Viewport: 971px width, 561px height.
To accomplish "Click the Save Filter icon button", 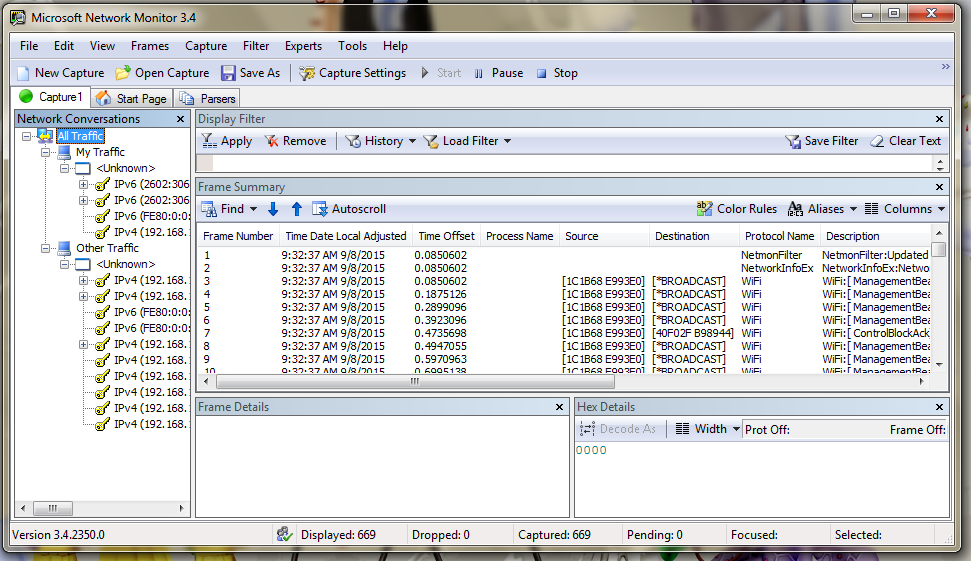I will 793,141.
